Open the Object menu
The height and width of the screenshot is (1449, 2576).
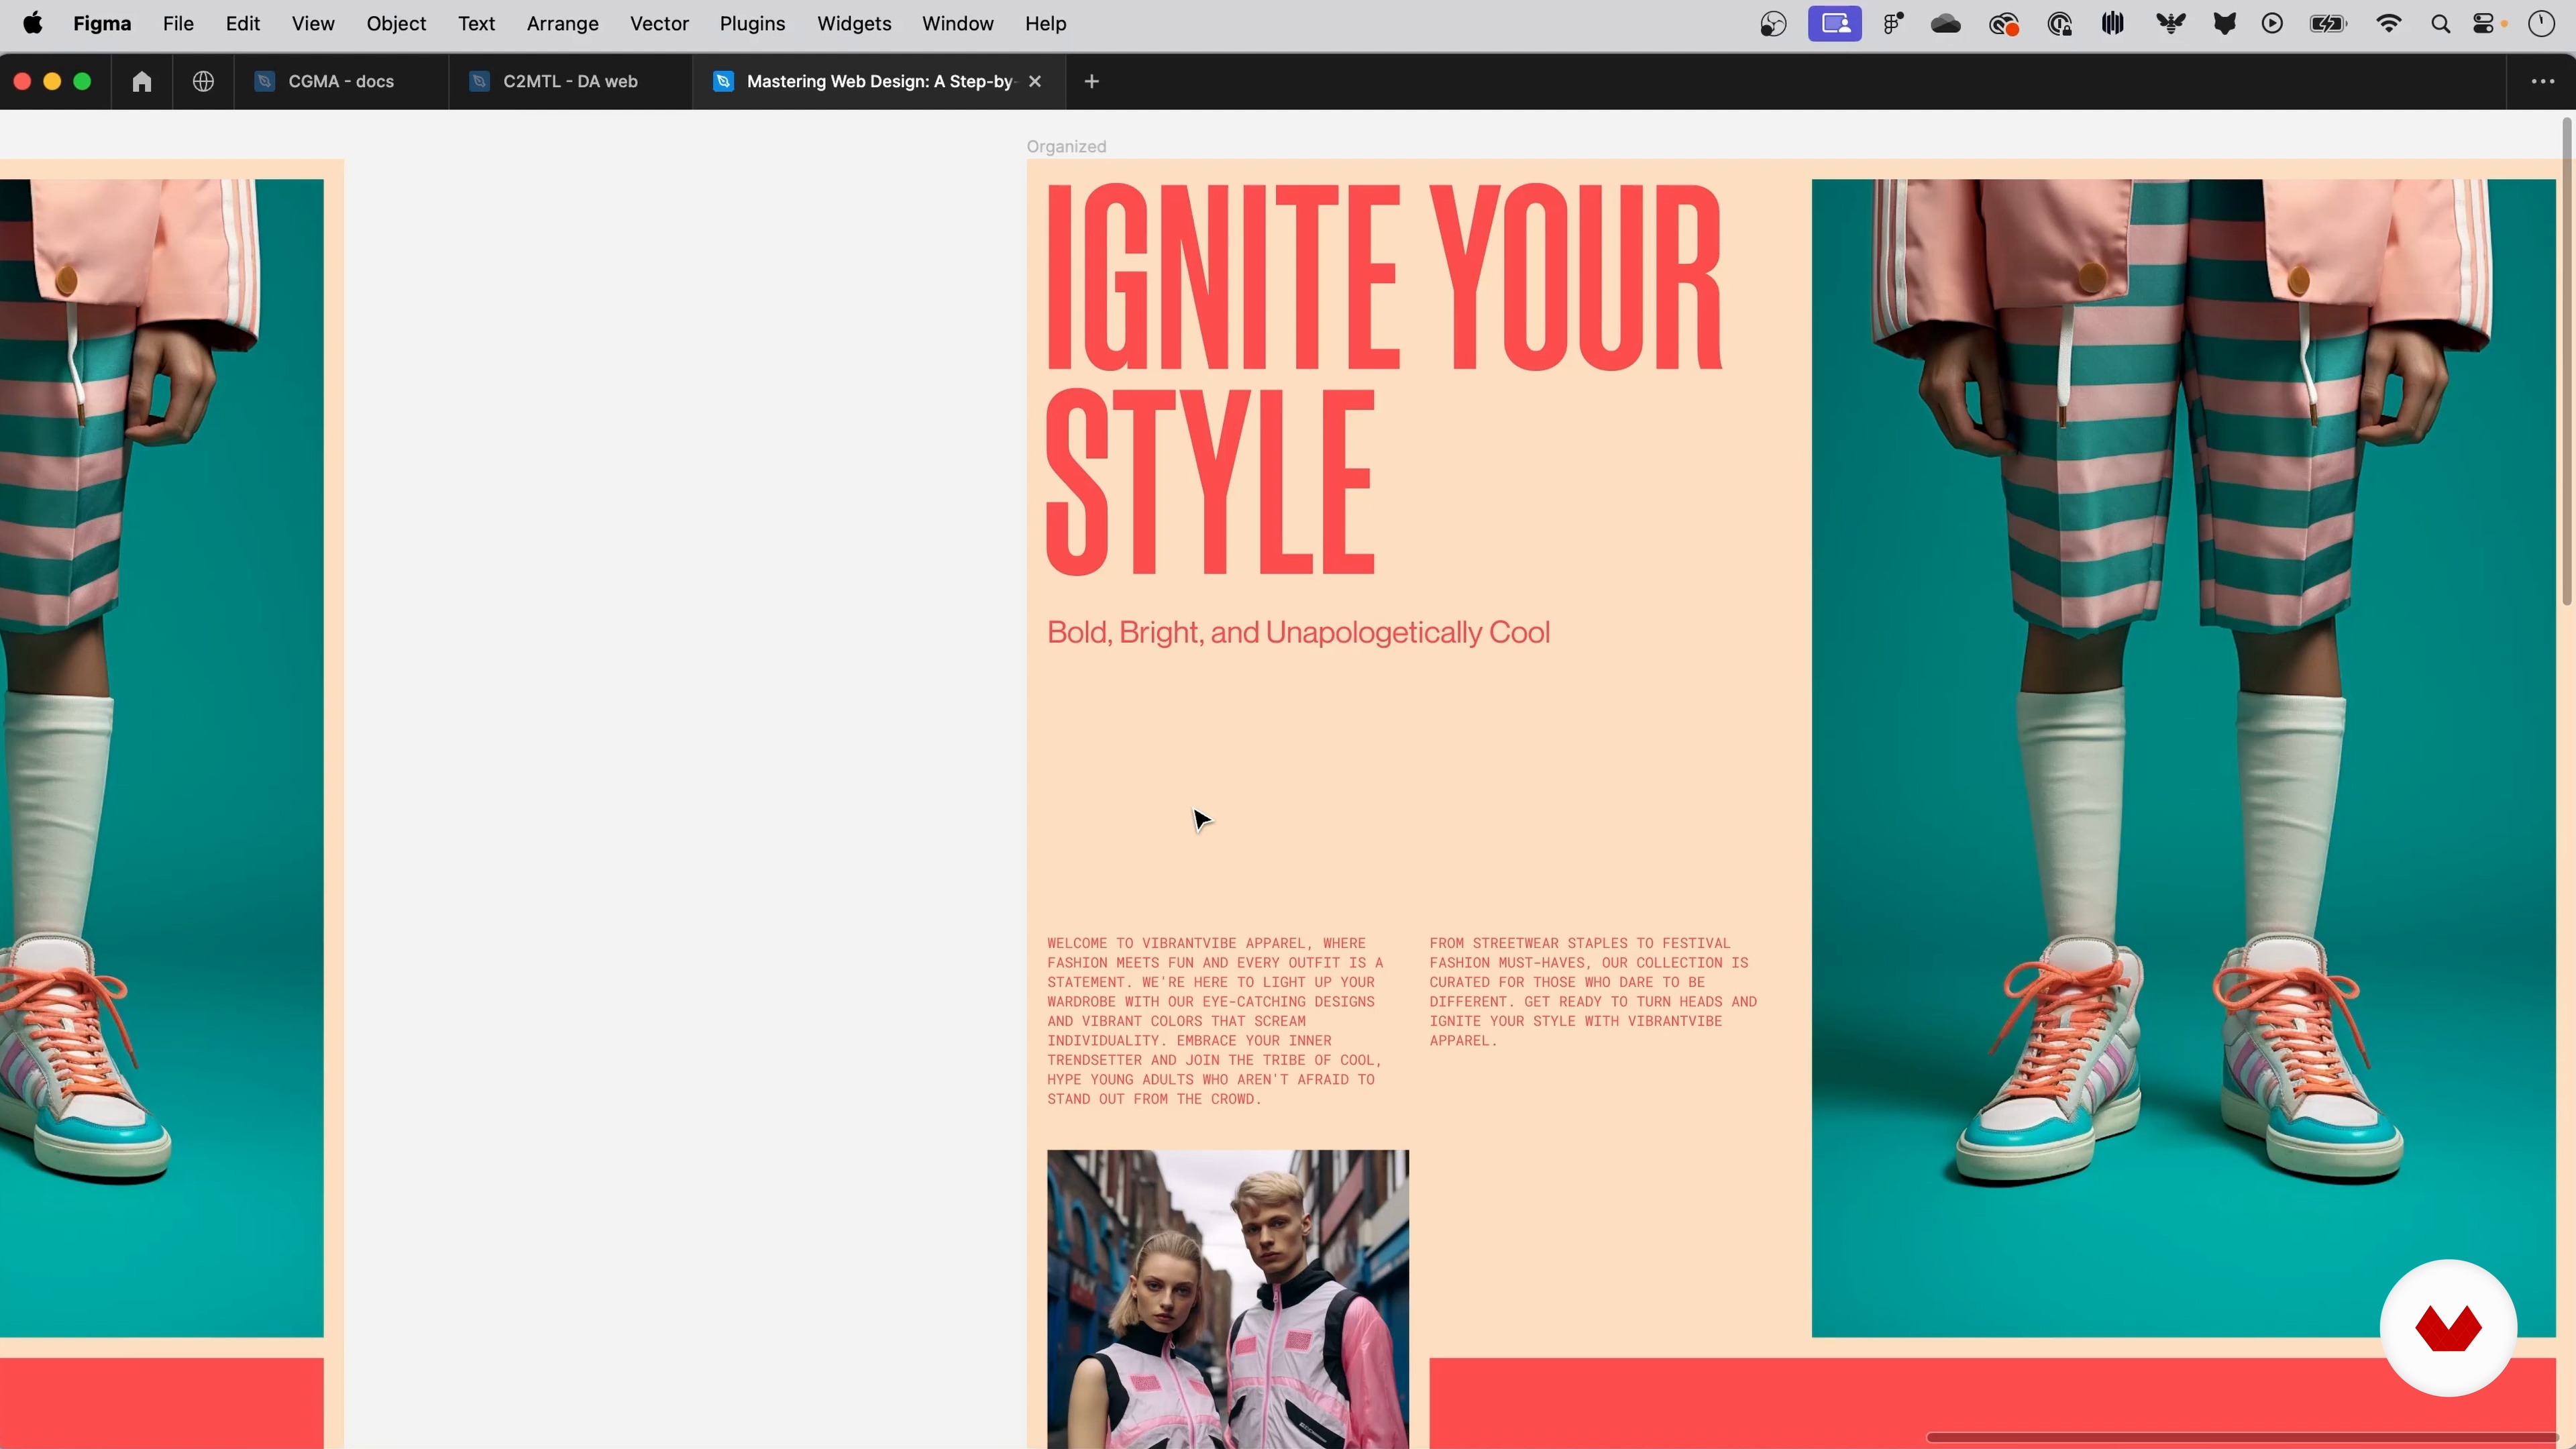click(396, 23)
